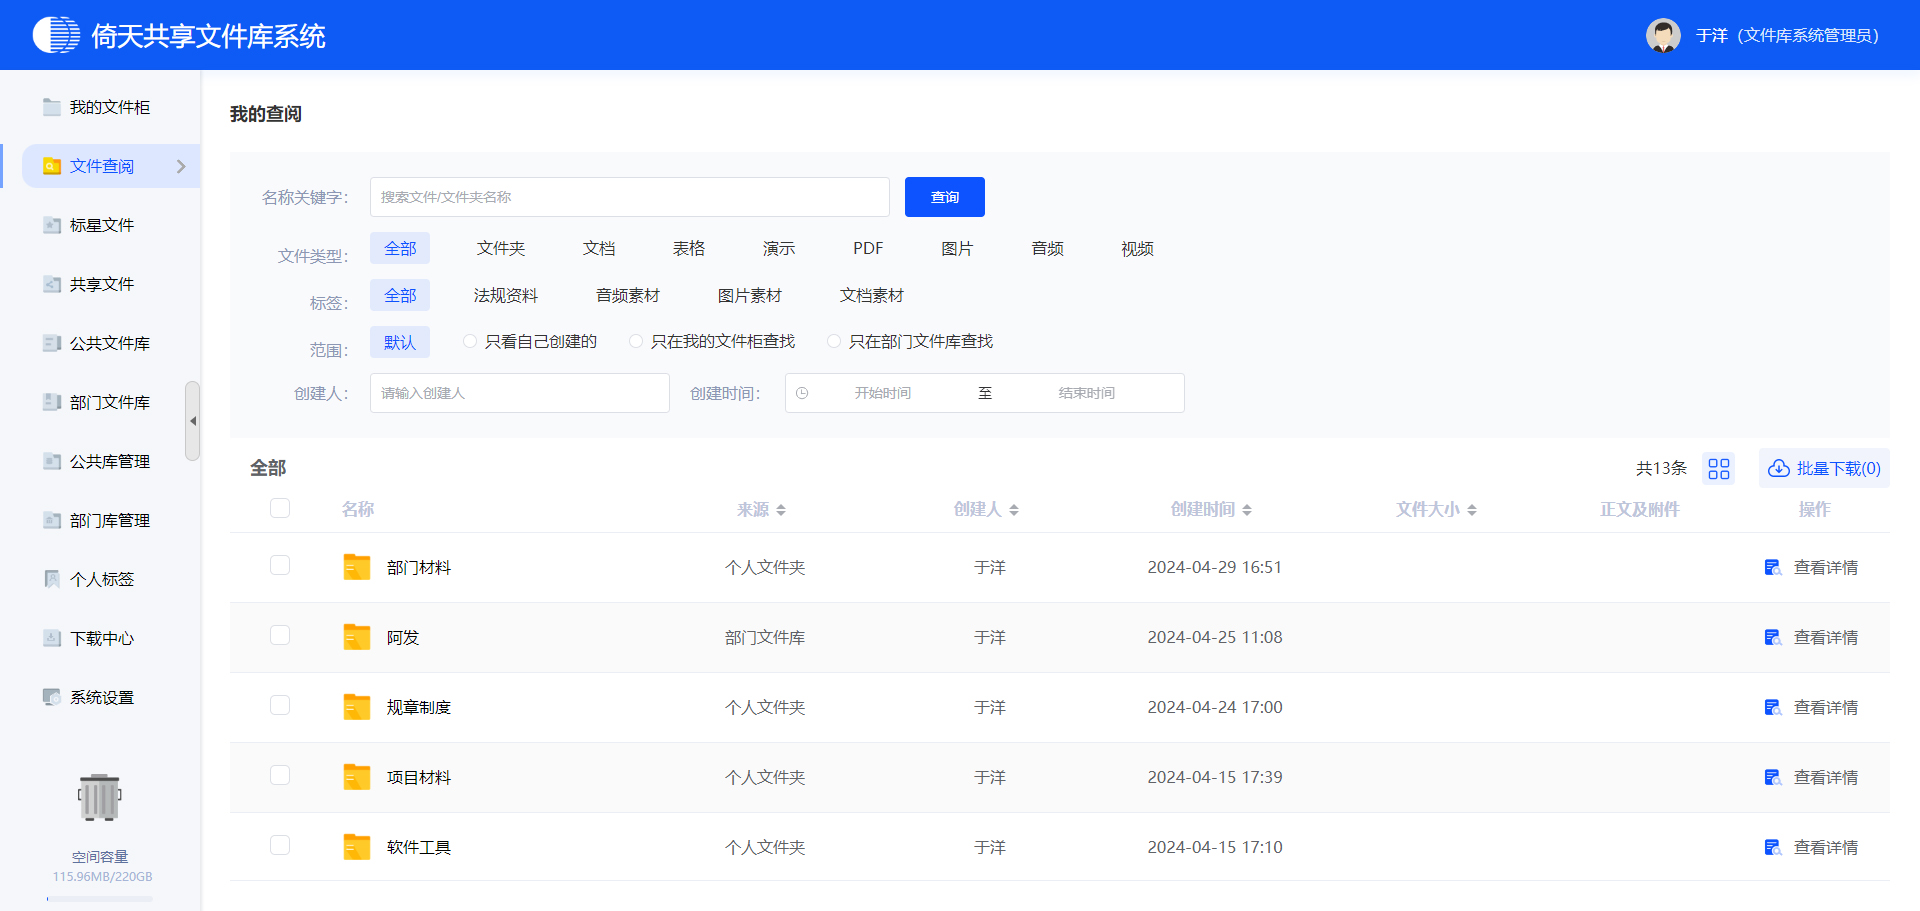Filter tag by 图片素材
Image resolution: width=1920 pixels, height=911 pixels.
pos(750,295)
